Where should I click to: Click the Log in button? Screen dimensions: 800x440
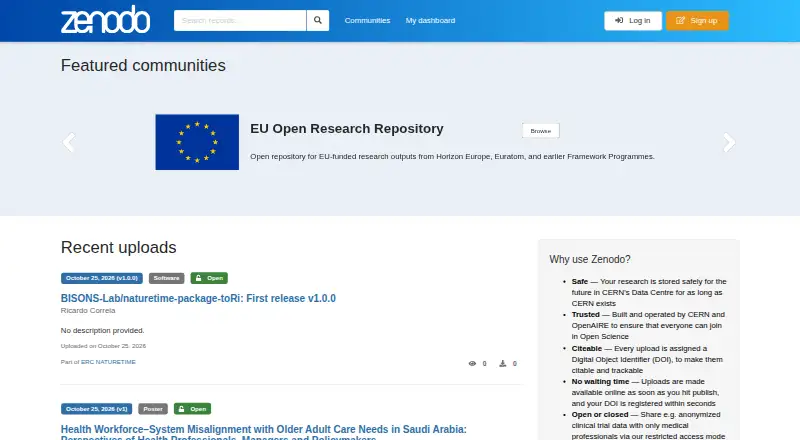point(633,20)
